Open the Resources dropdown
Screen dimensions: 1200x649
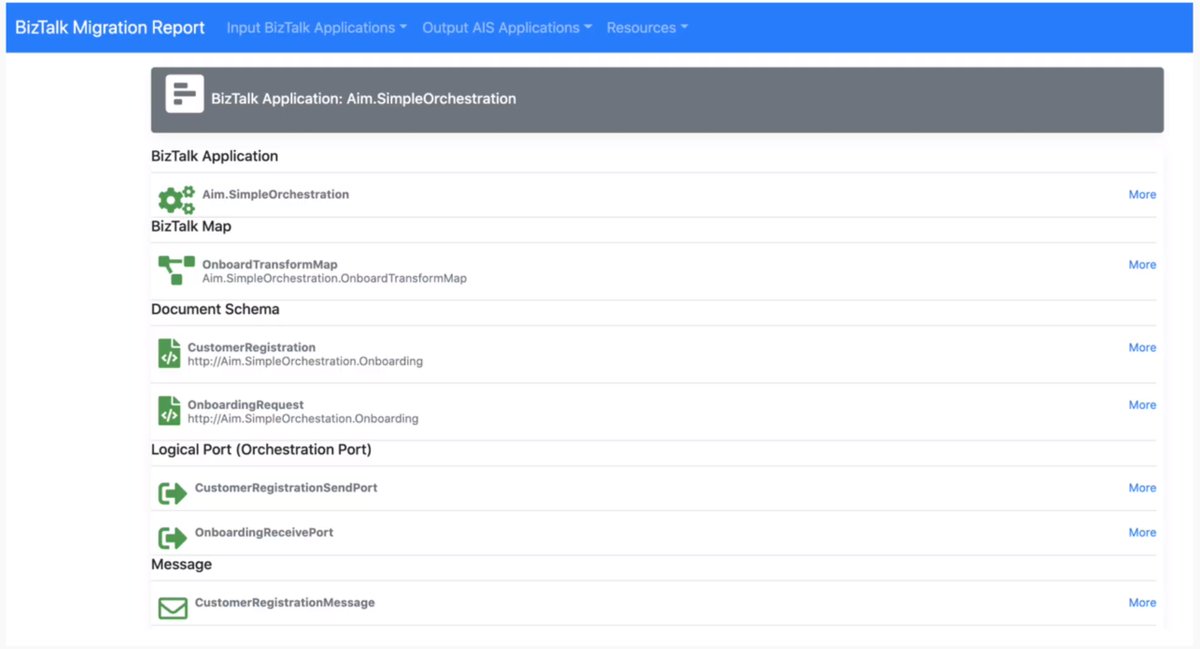point(646,27)
